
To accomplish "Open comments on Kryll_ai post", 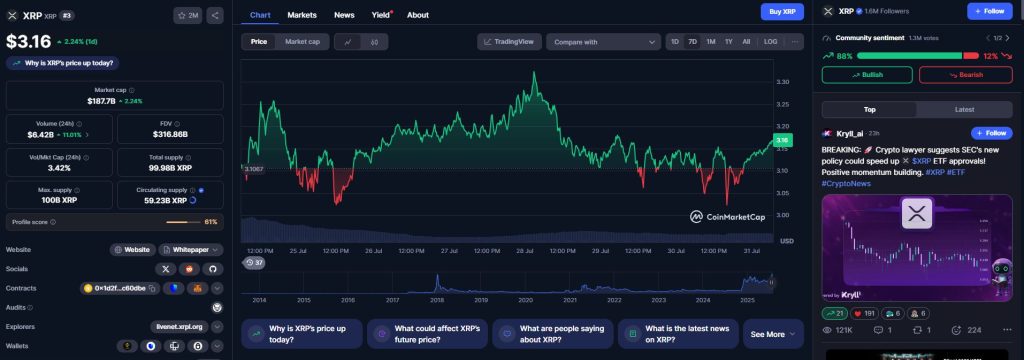I will pos(883,331).
